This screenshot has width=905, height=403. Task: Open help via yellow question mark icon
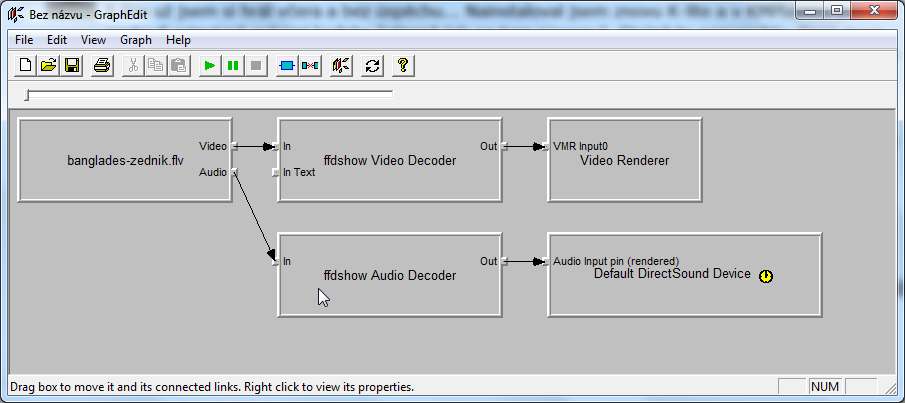403,65
